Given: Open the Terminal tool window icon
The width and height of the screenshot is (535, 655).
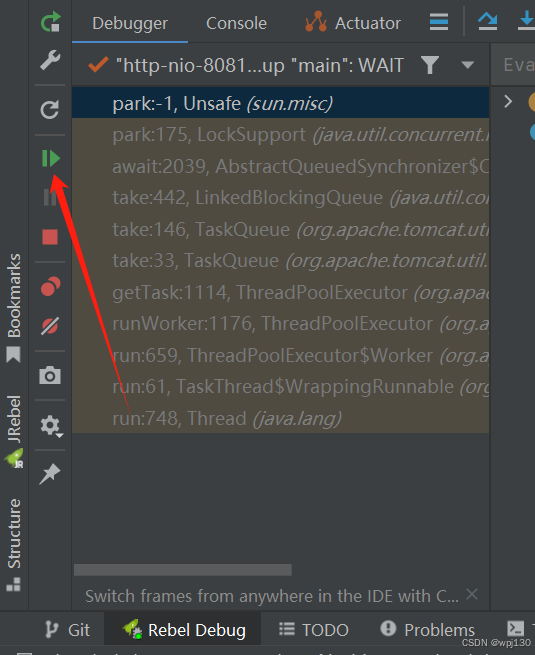Looking at the screenshot, I should pyautogui.click(x=515, y=628).
